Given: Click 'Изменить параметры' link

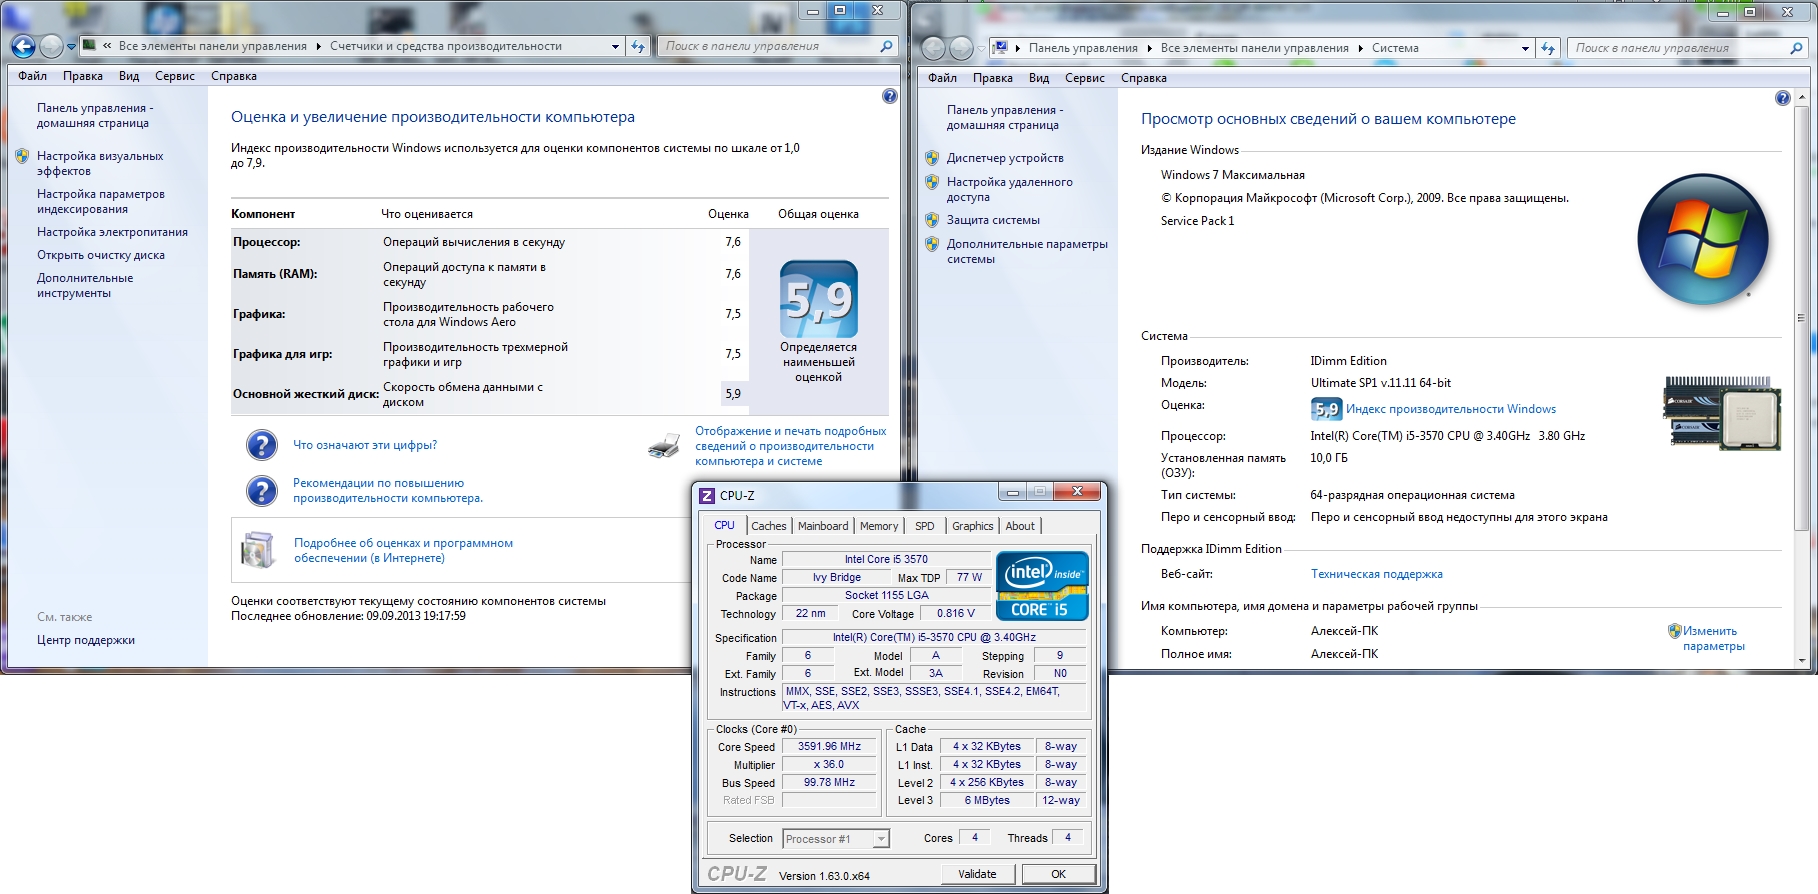Looking at the screenshot, I should [x=1713, y=638].
